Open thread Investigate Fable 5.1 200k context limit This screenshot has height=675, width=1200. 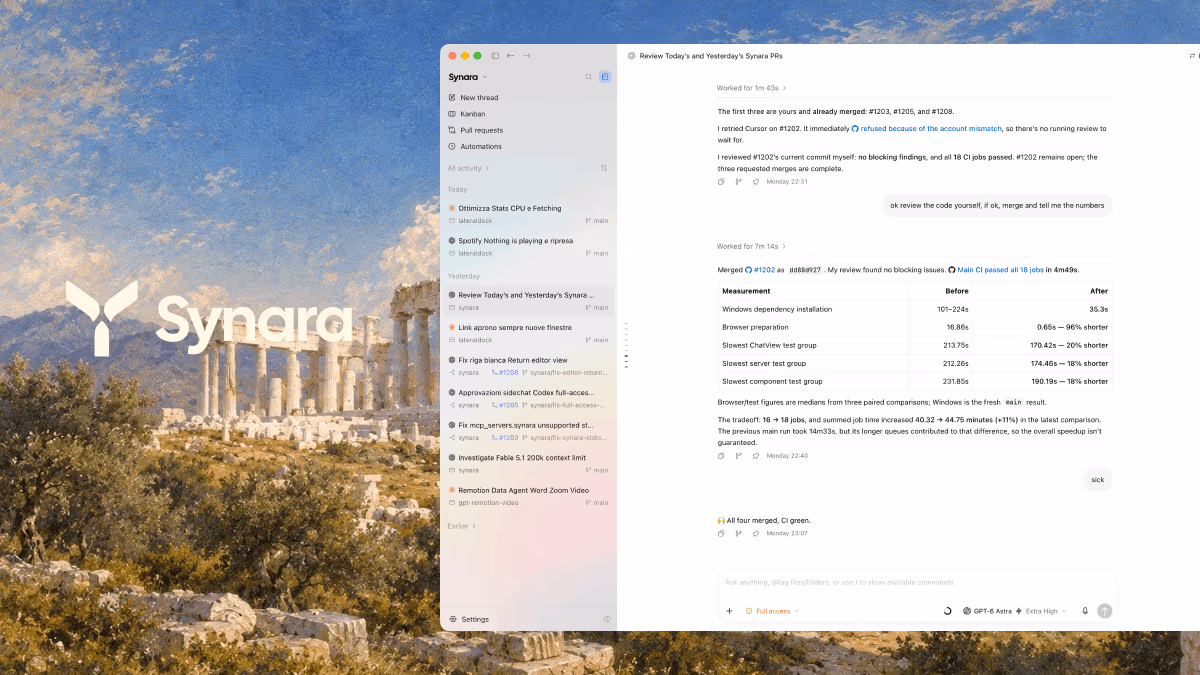coord(529,463)
